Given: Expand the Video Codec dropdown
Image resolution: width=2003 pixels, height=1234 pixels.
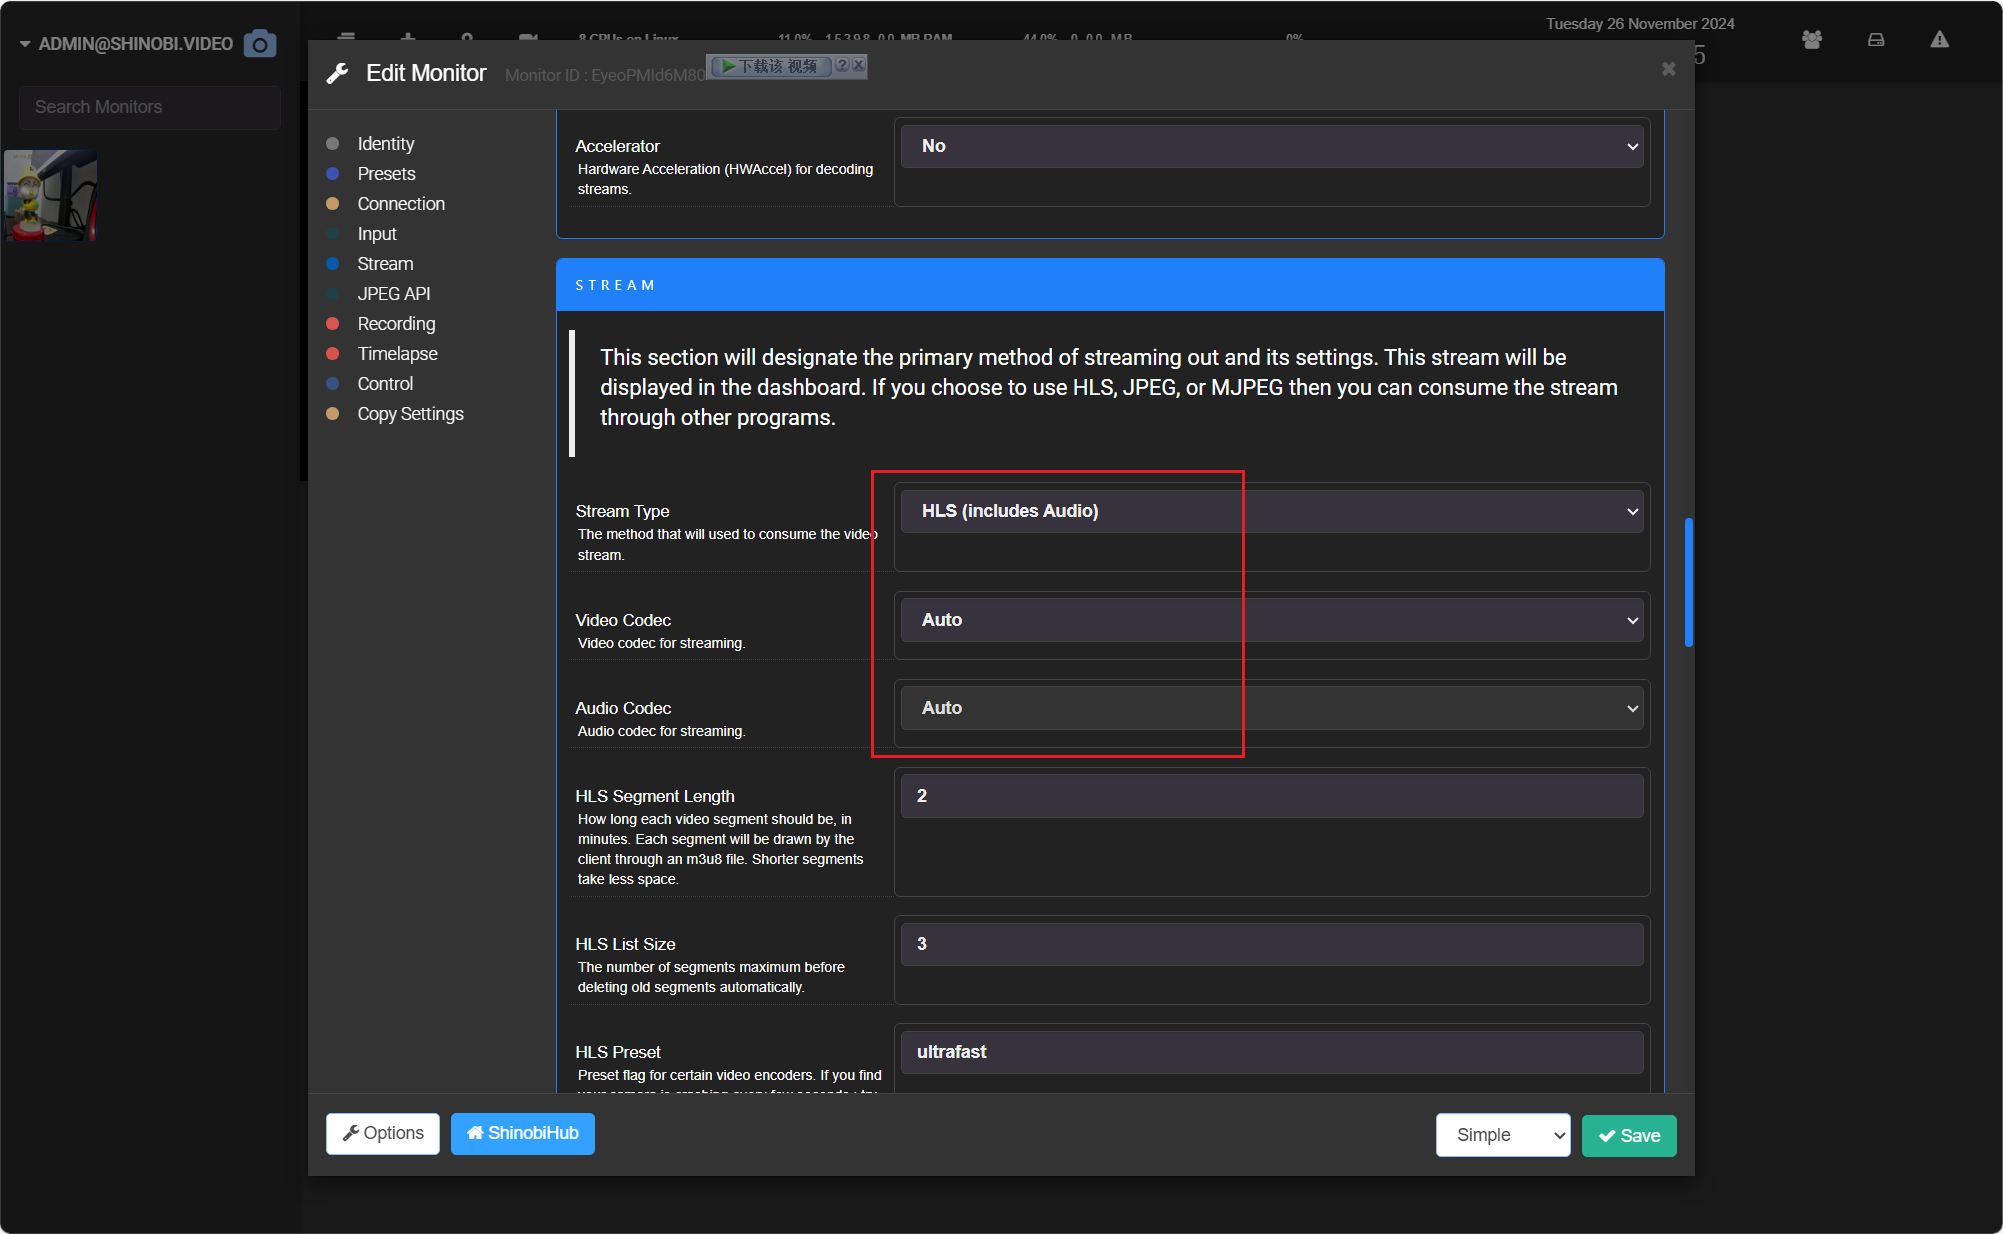Looking at the screenshot, I should pyautogui.click(x=1271, y=620).
